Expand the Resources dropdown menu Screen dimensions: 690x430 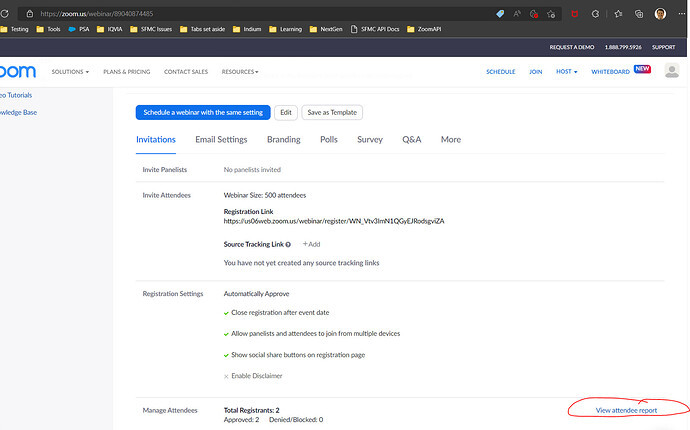pos(240,72)
